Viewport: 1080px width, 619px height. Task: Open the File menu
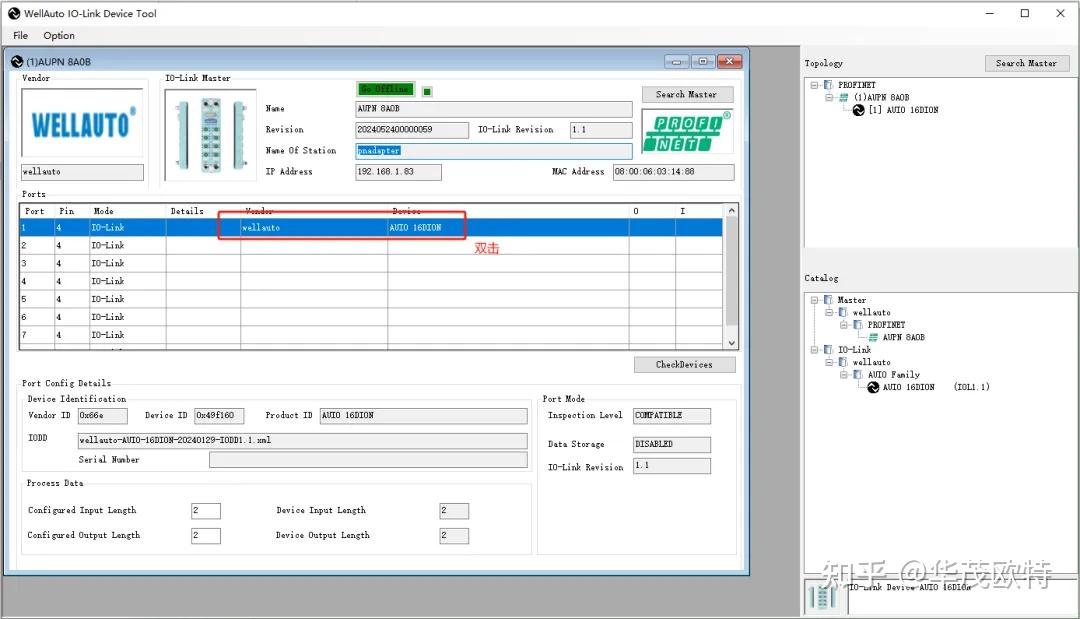click(20, 35)
